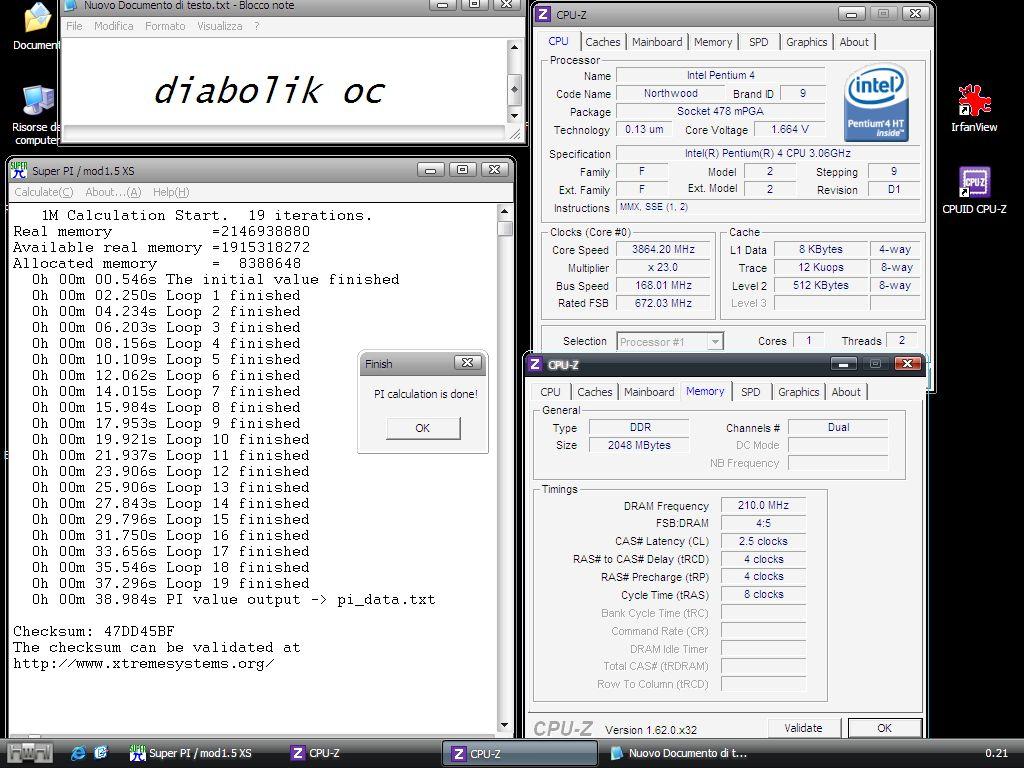This screenshot has width=1024, height=768.
Task: Click Blocco note scrollbar up arrow
Action: point(514,47)
